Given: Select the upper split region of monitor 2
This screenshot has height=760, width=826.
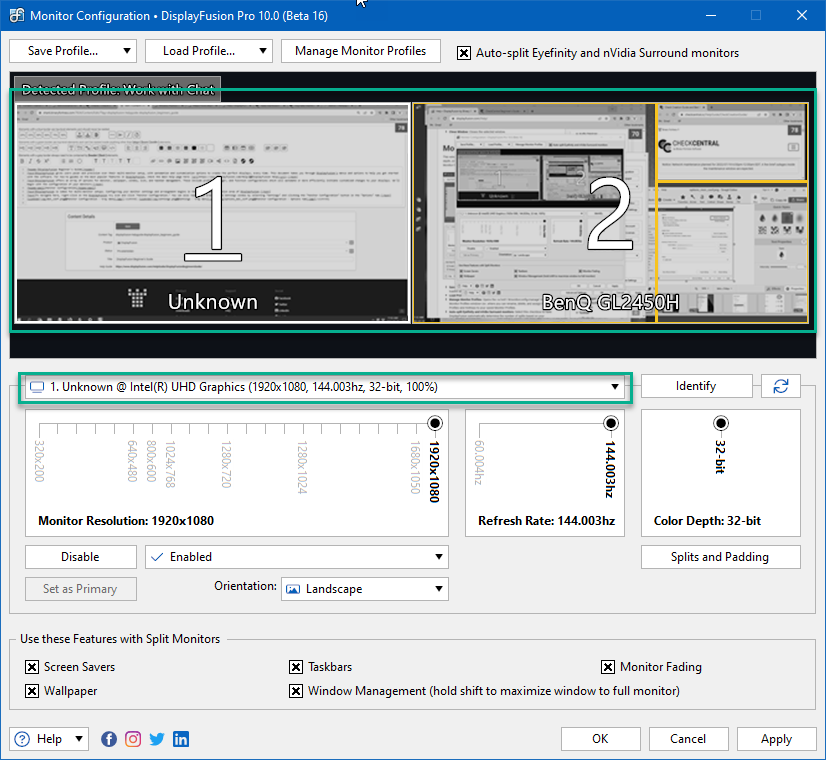Looking at the screenshot, I should (x=732, y=142).
